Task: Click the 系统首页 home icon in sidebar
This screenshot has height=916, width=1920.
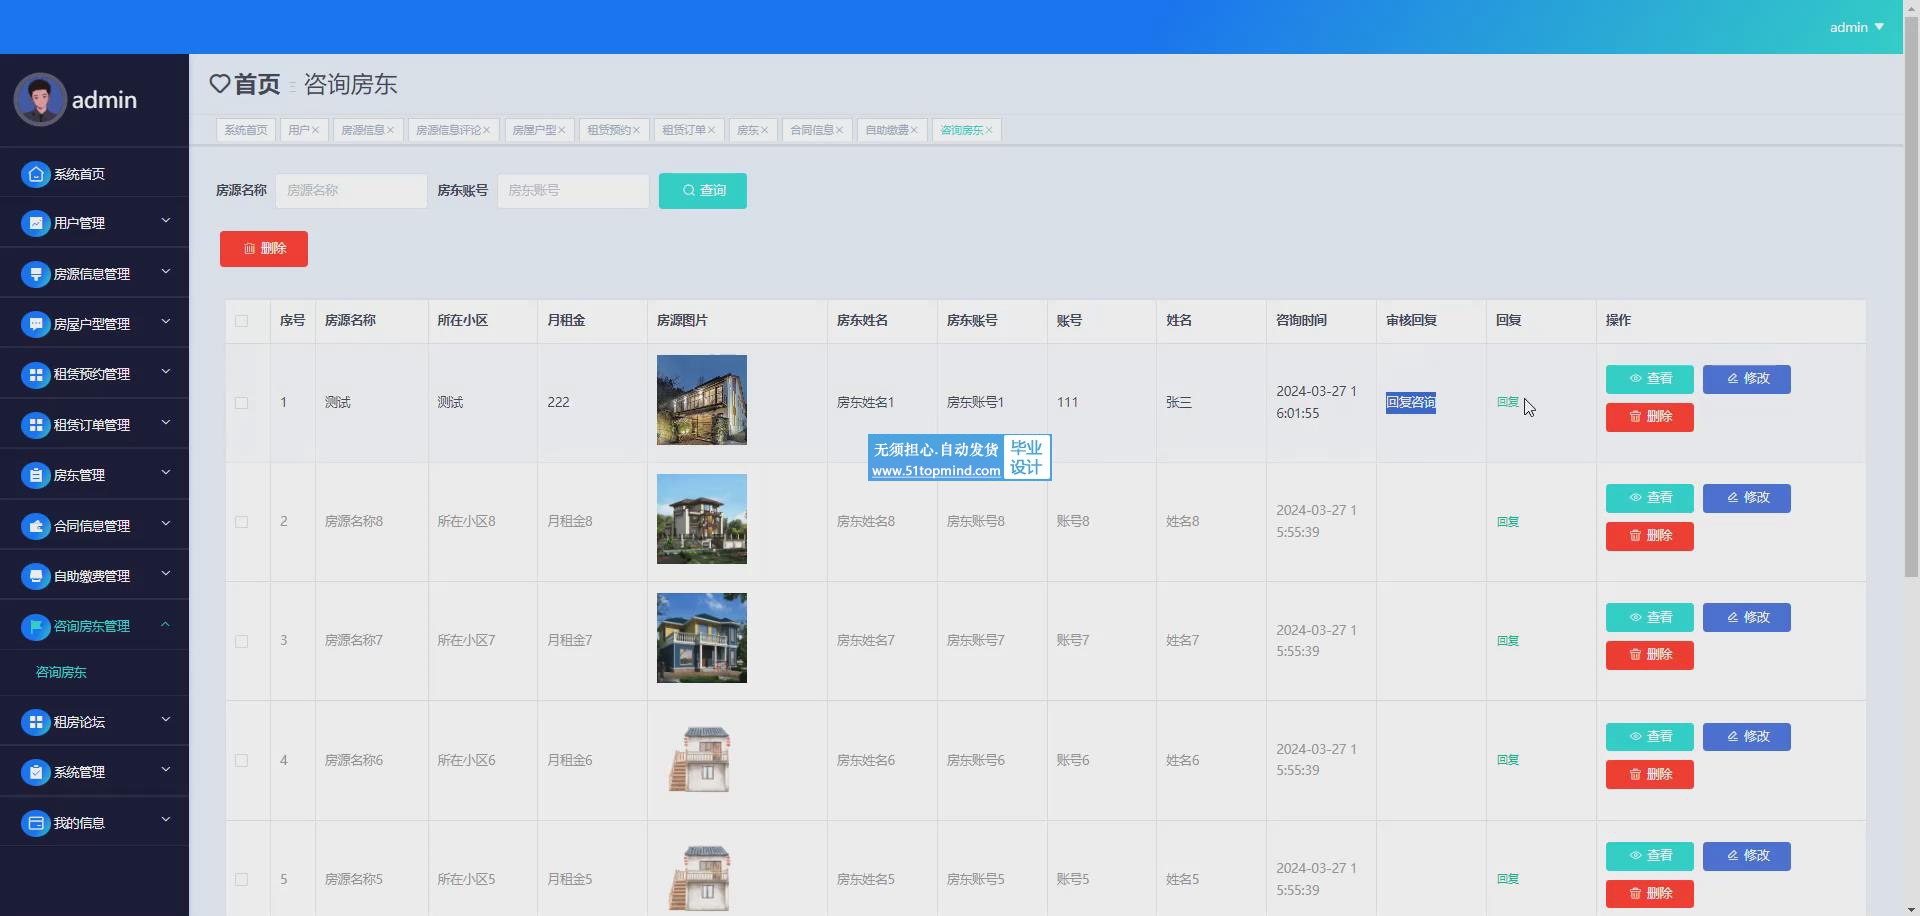Action: point(36,174)
